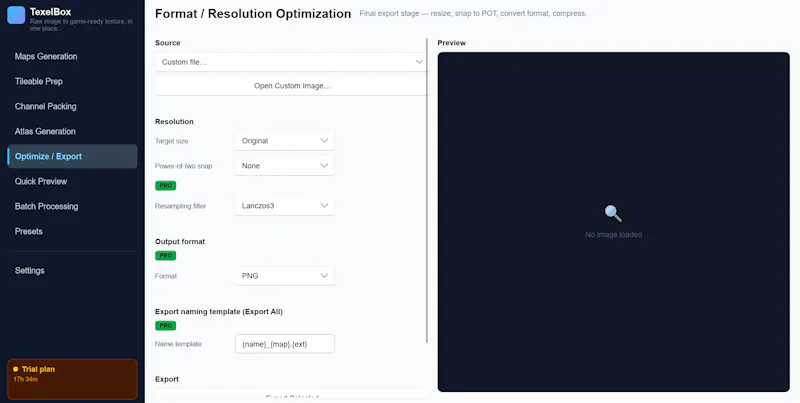The height and width of the screenshot is (403, 800).
Task: Go to Tileable Prep
Action: point(72,82)
